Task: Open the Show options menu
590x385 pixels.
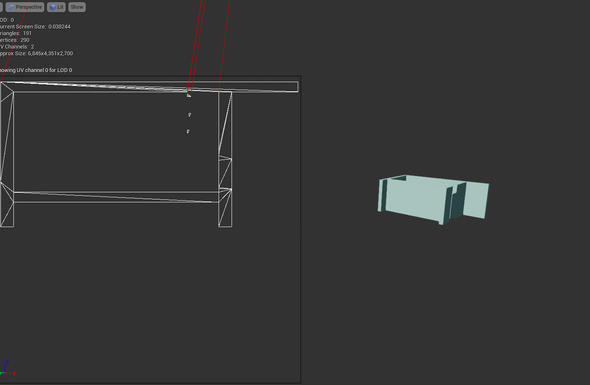Action: [x=77, y=7]
